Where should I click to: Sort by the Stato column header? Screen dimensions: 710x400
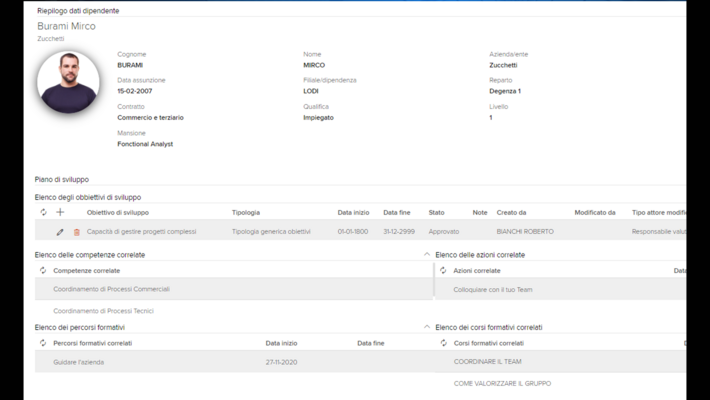click(x=436, y=212)
